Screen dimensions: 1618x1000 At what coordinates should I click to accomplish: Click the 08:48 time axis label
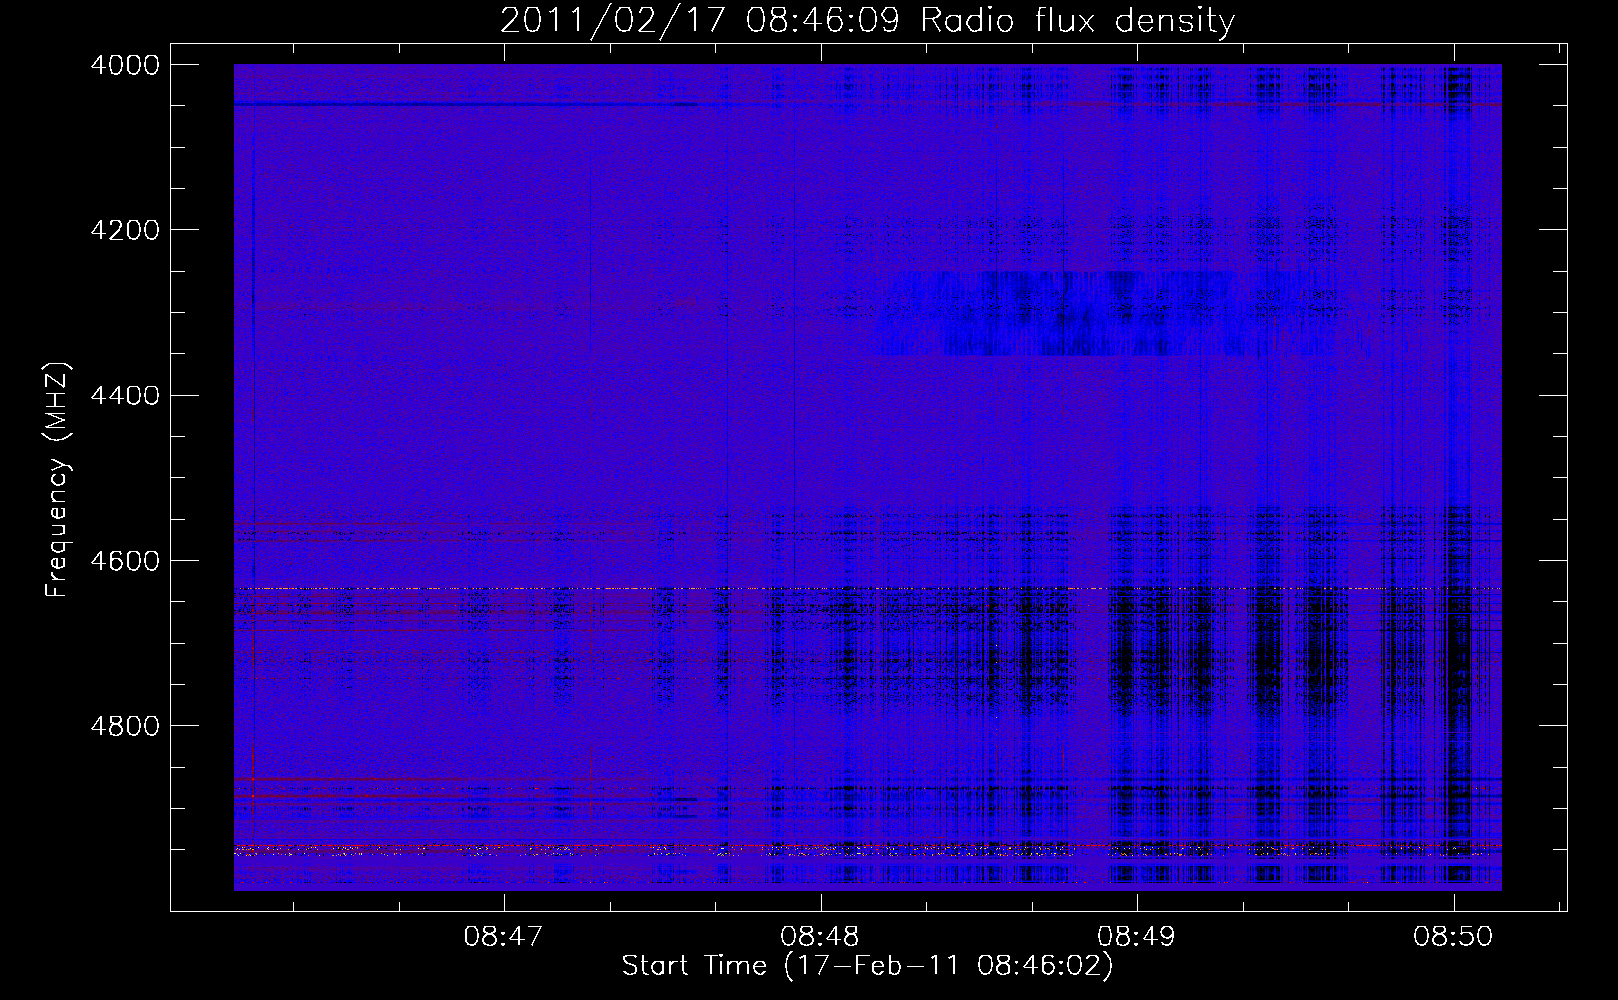[x=821, y=936]
